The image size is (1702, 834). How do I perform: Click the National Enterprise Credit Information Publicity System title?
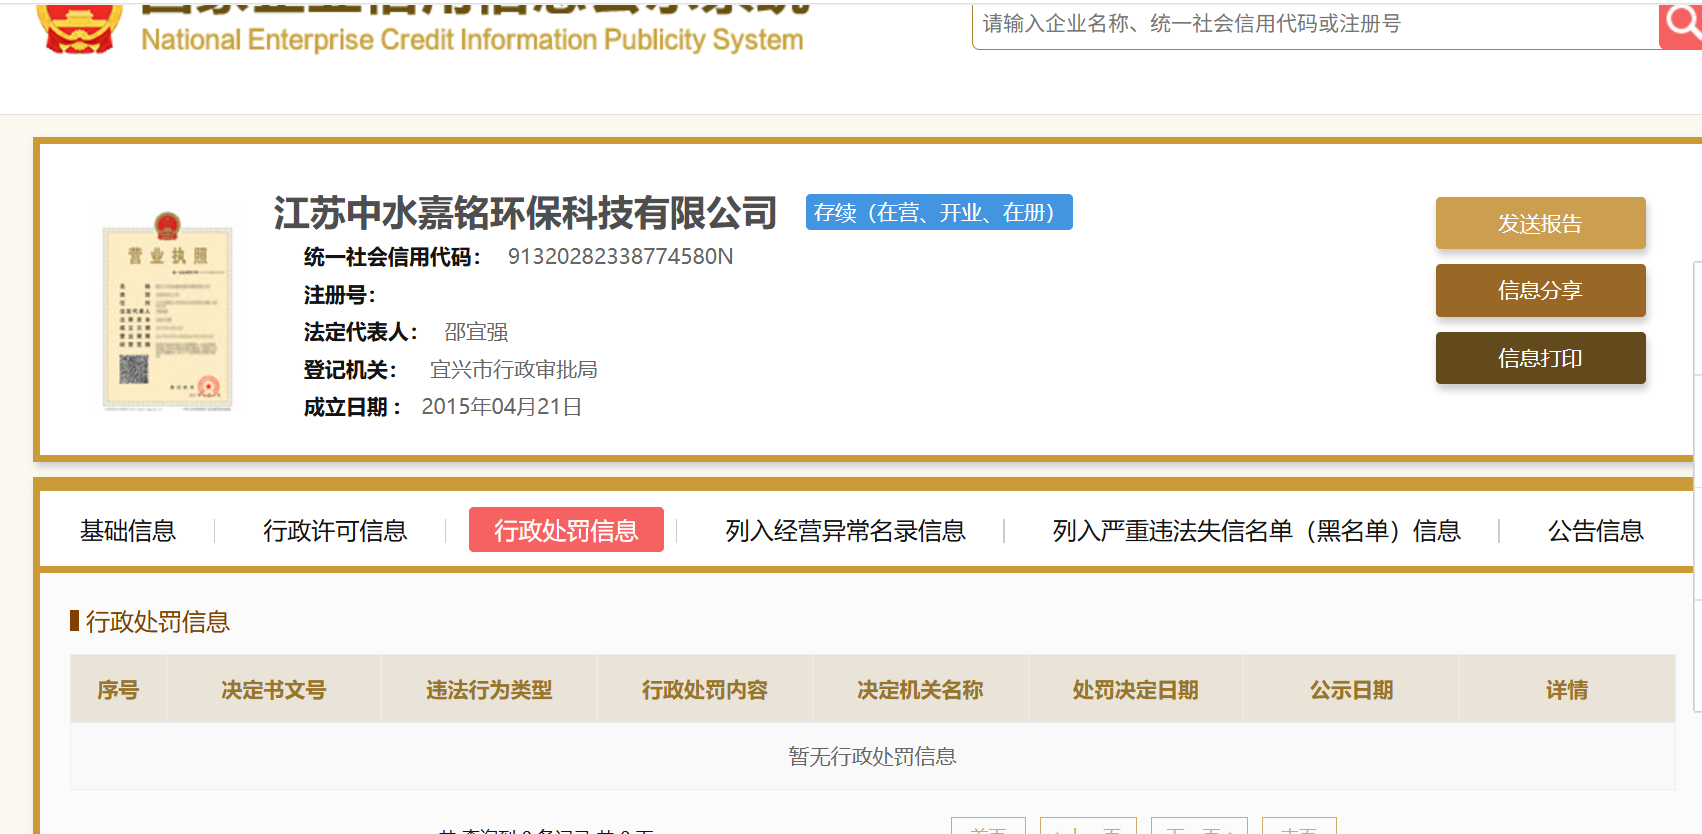pos(472,39)
